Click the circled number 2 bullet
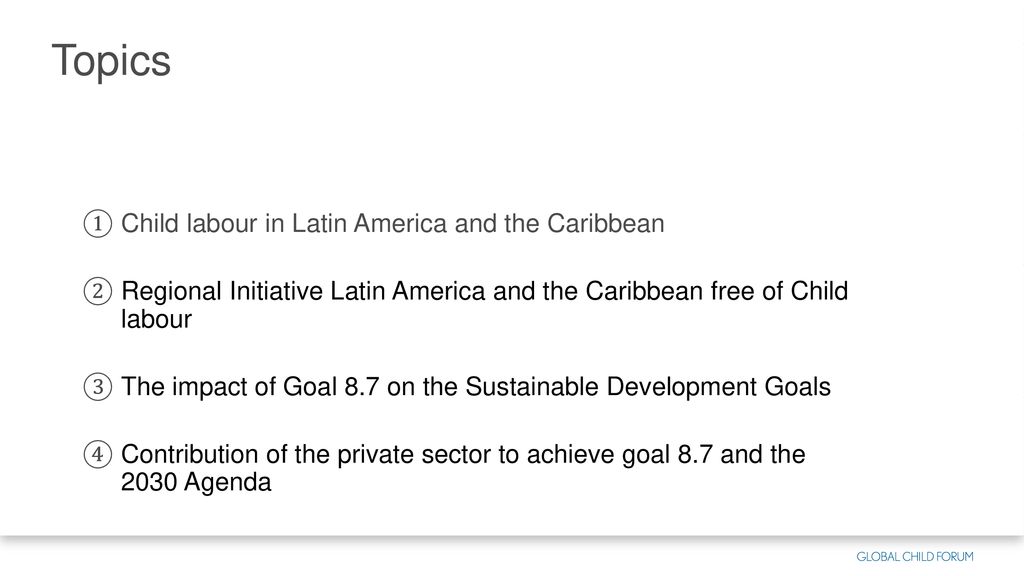Image resolution: width=1024 pixels, height=576 pixels. click(x=98, y=291)
